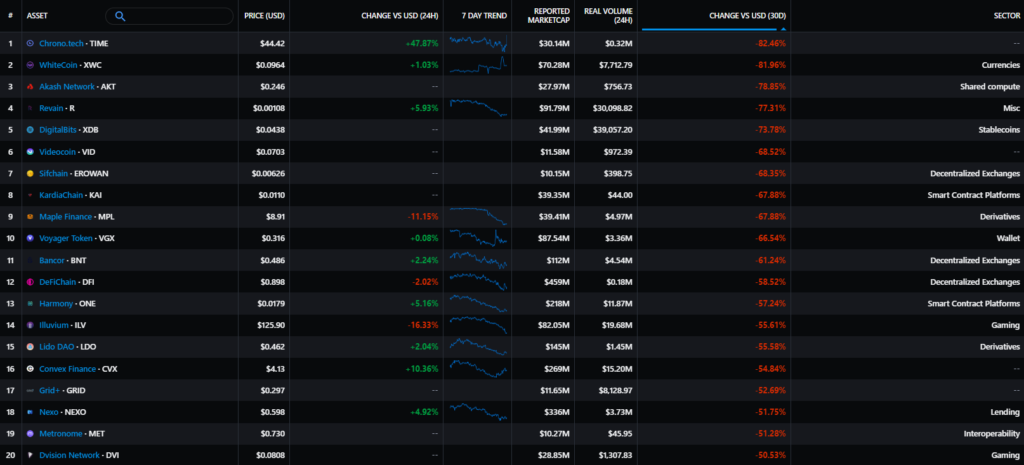Click the Illuvium logo icon

point(31,325)
